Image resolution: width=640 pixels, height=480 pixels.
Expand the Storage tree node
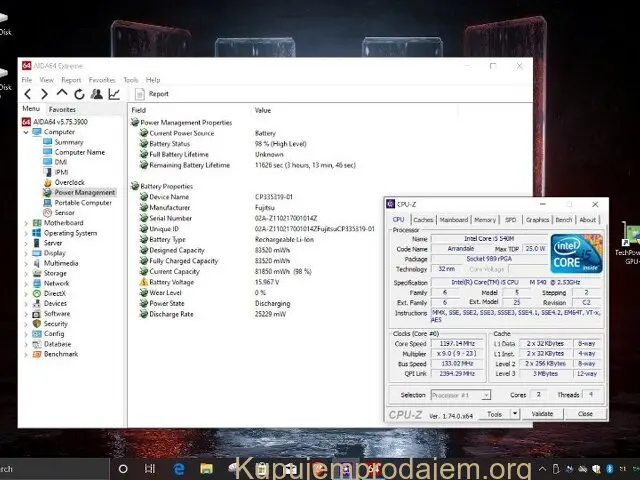click(x=26, y=273)
